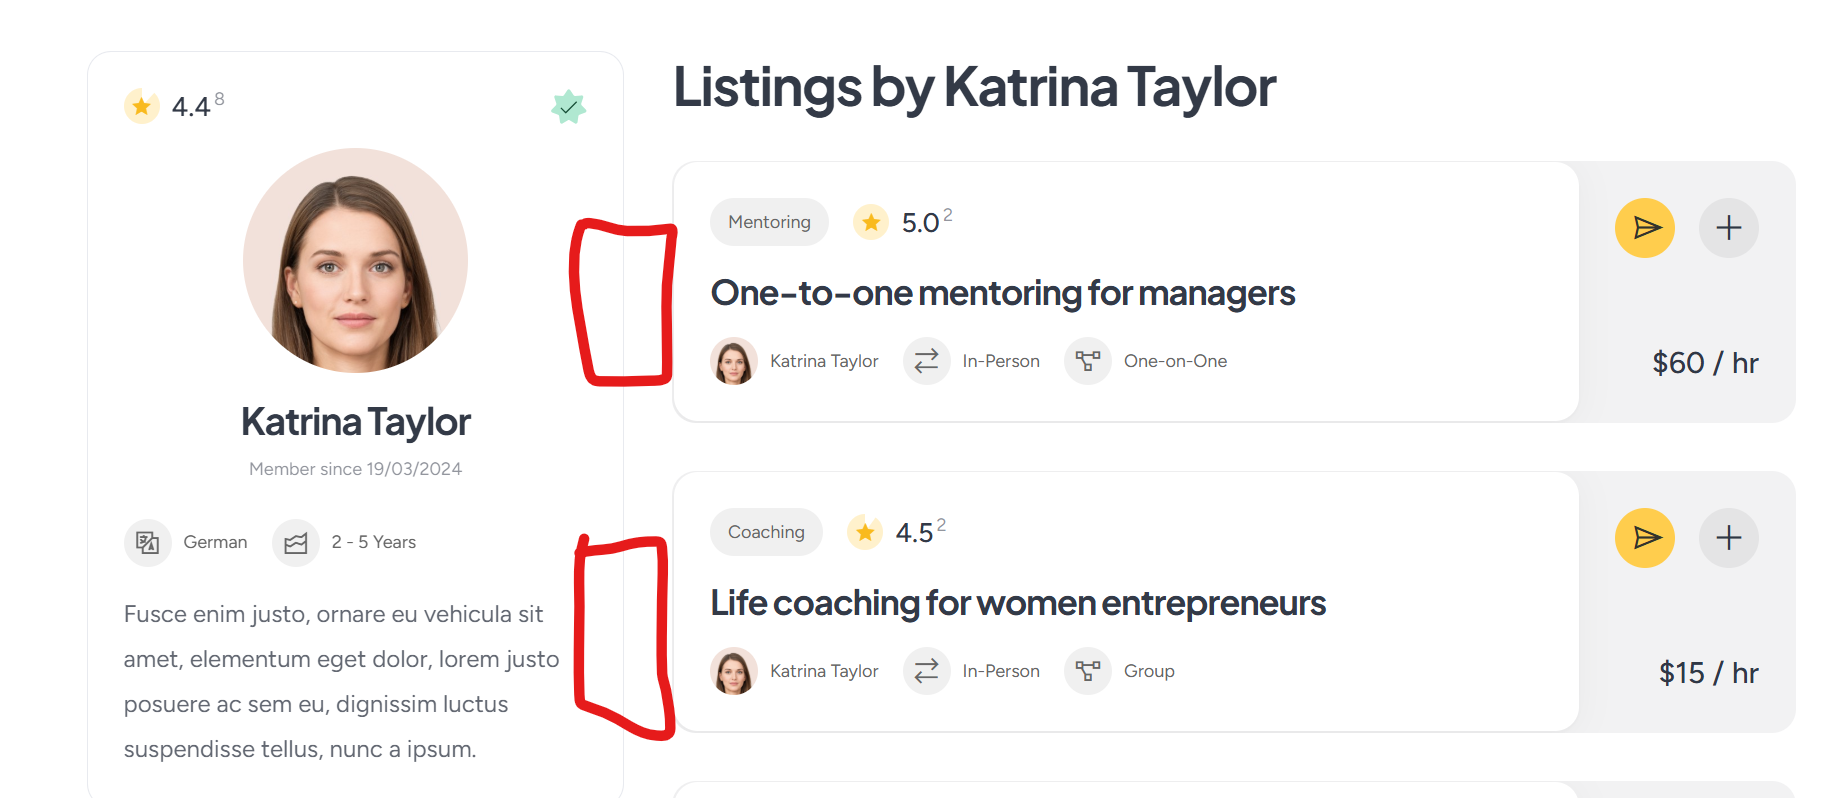
Task: Click the star icon beside 5.0 rating
Action: [x=871, y=222]
